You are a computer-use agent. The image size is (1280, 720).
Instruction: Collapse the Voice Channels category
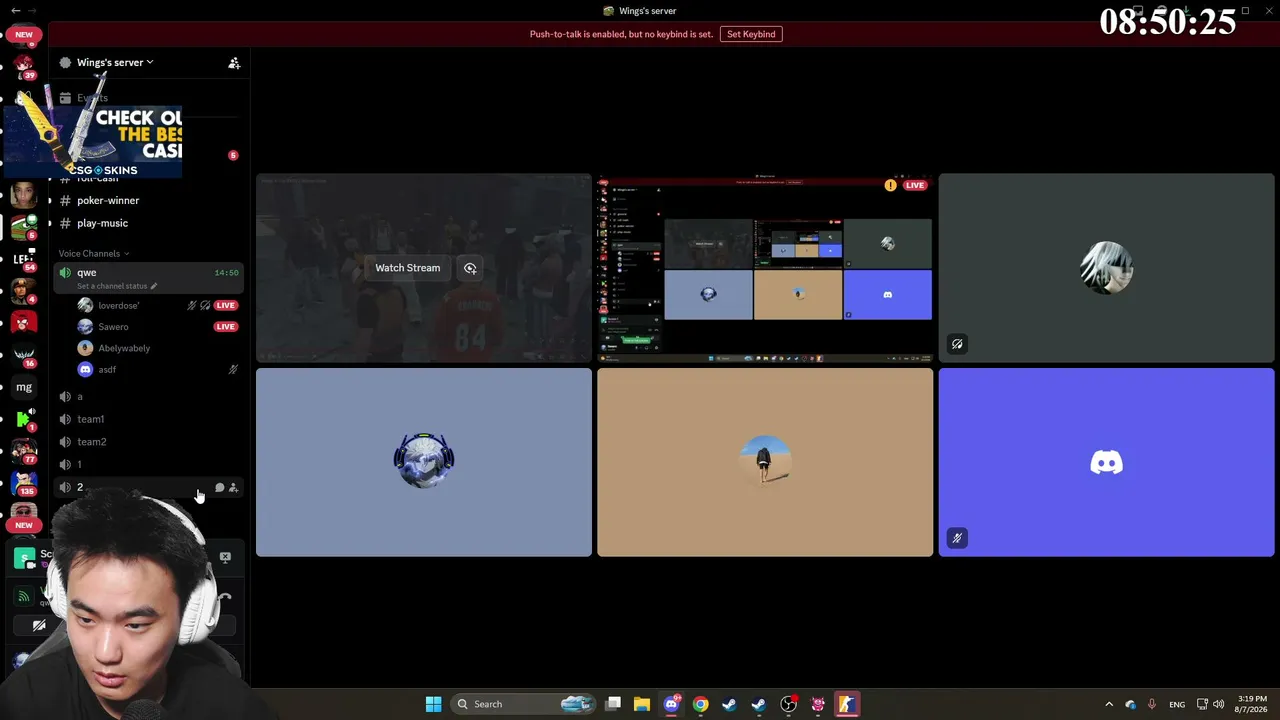94,254
